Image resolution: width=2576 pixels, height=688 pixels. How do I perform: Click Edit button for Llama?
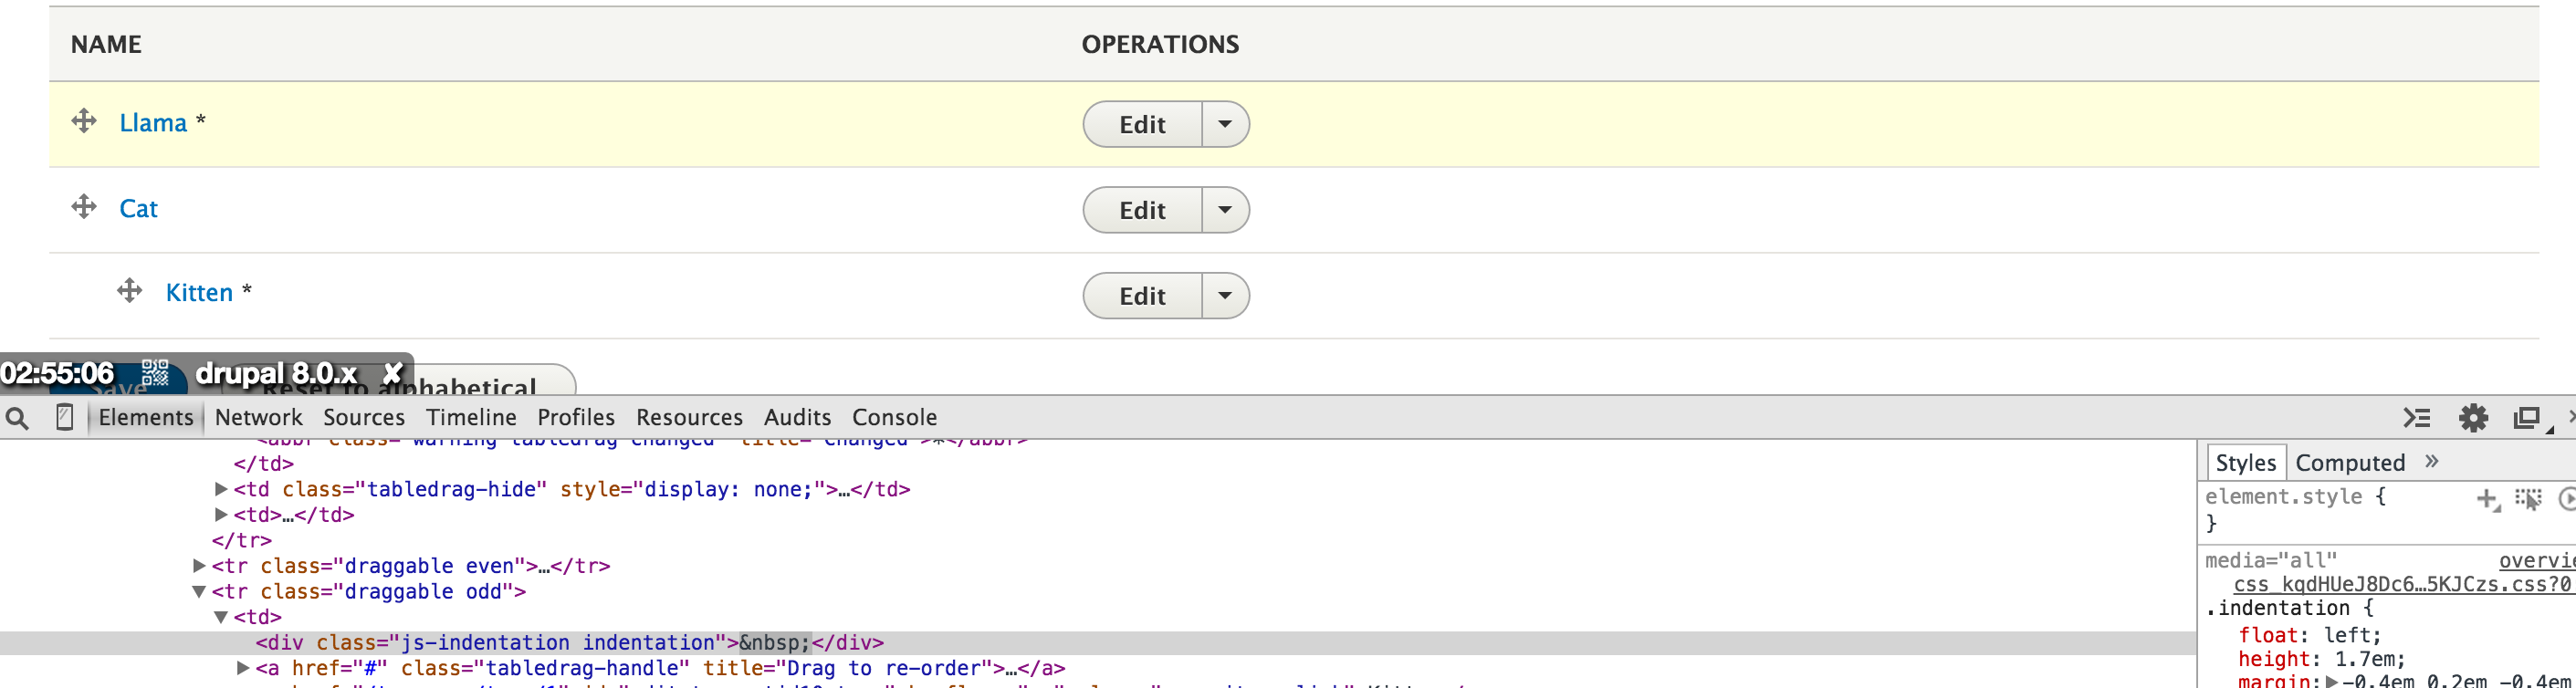click(x=1142, y=124)
